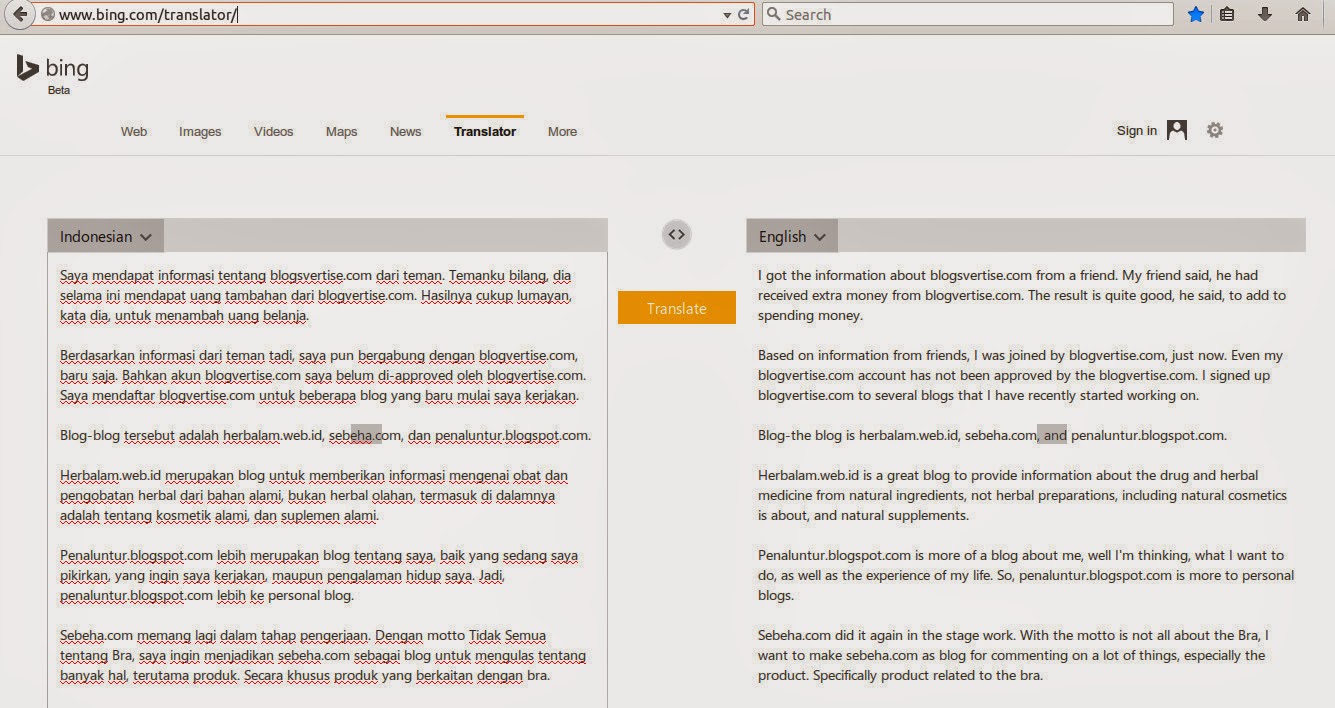Click source paragraph starting 'Saya mendapat informasi'
The width and height of the screenshot is (1335, 708).
[318, 295]
